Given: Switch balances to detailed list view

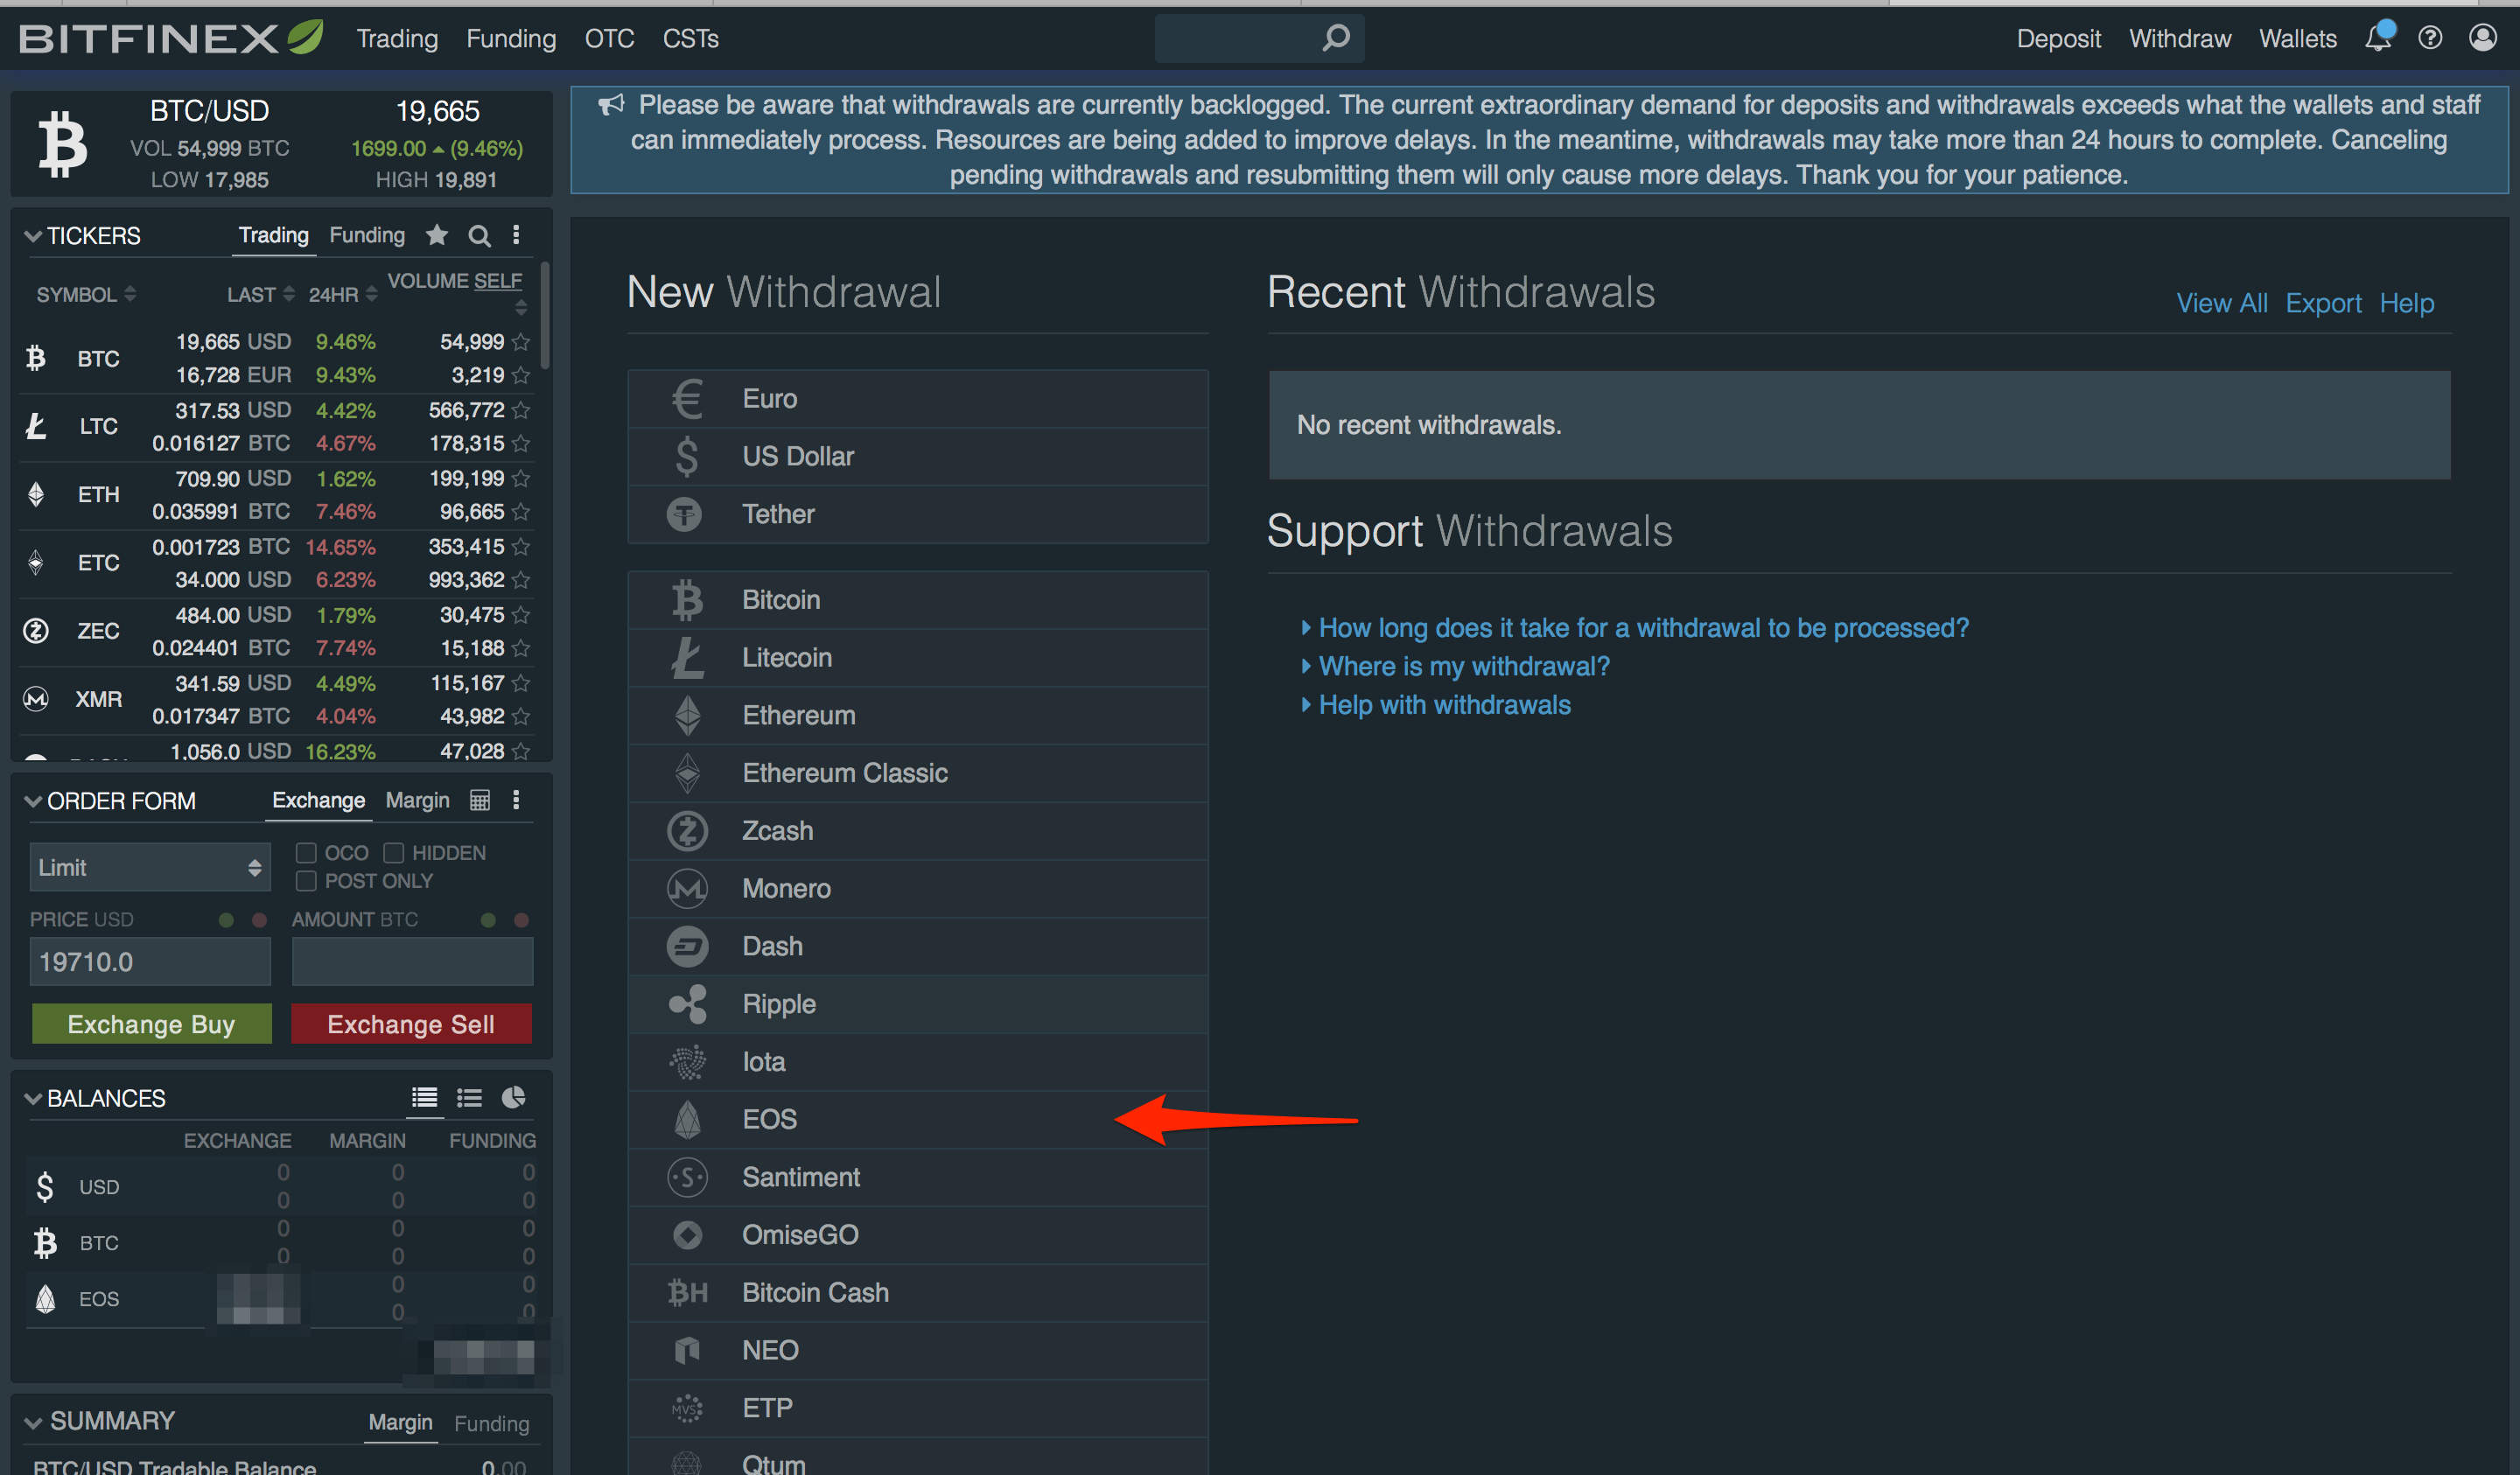Looking at the screenshot, I should click(x=424, y=1098).
